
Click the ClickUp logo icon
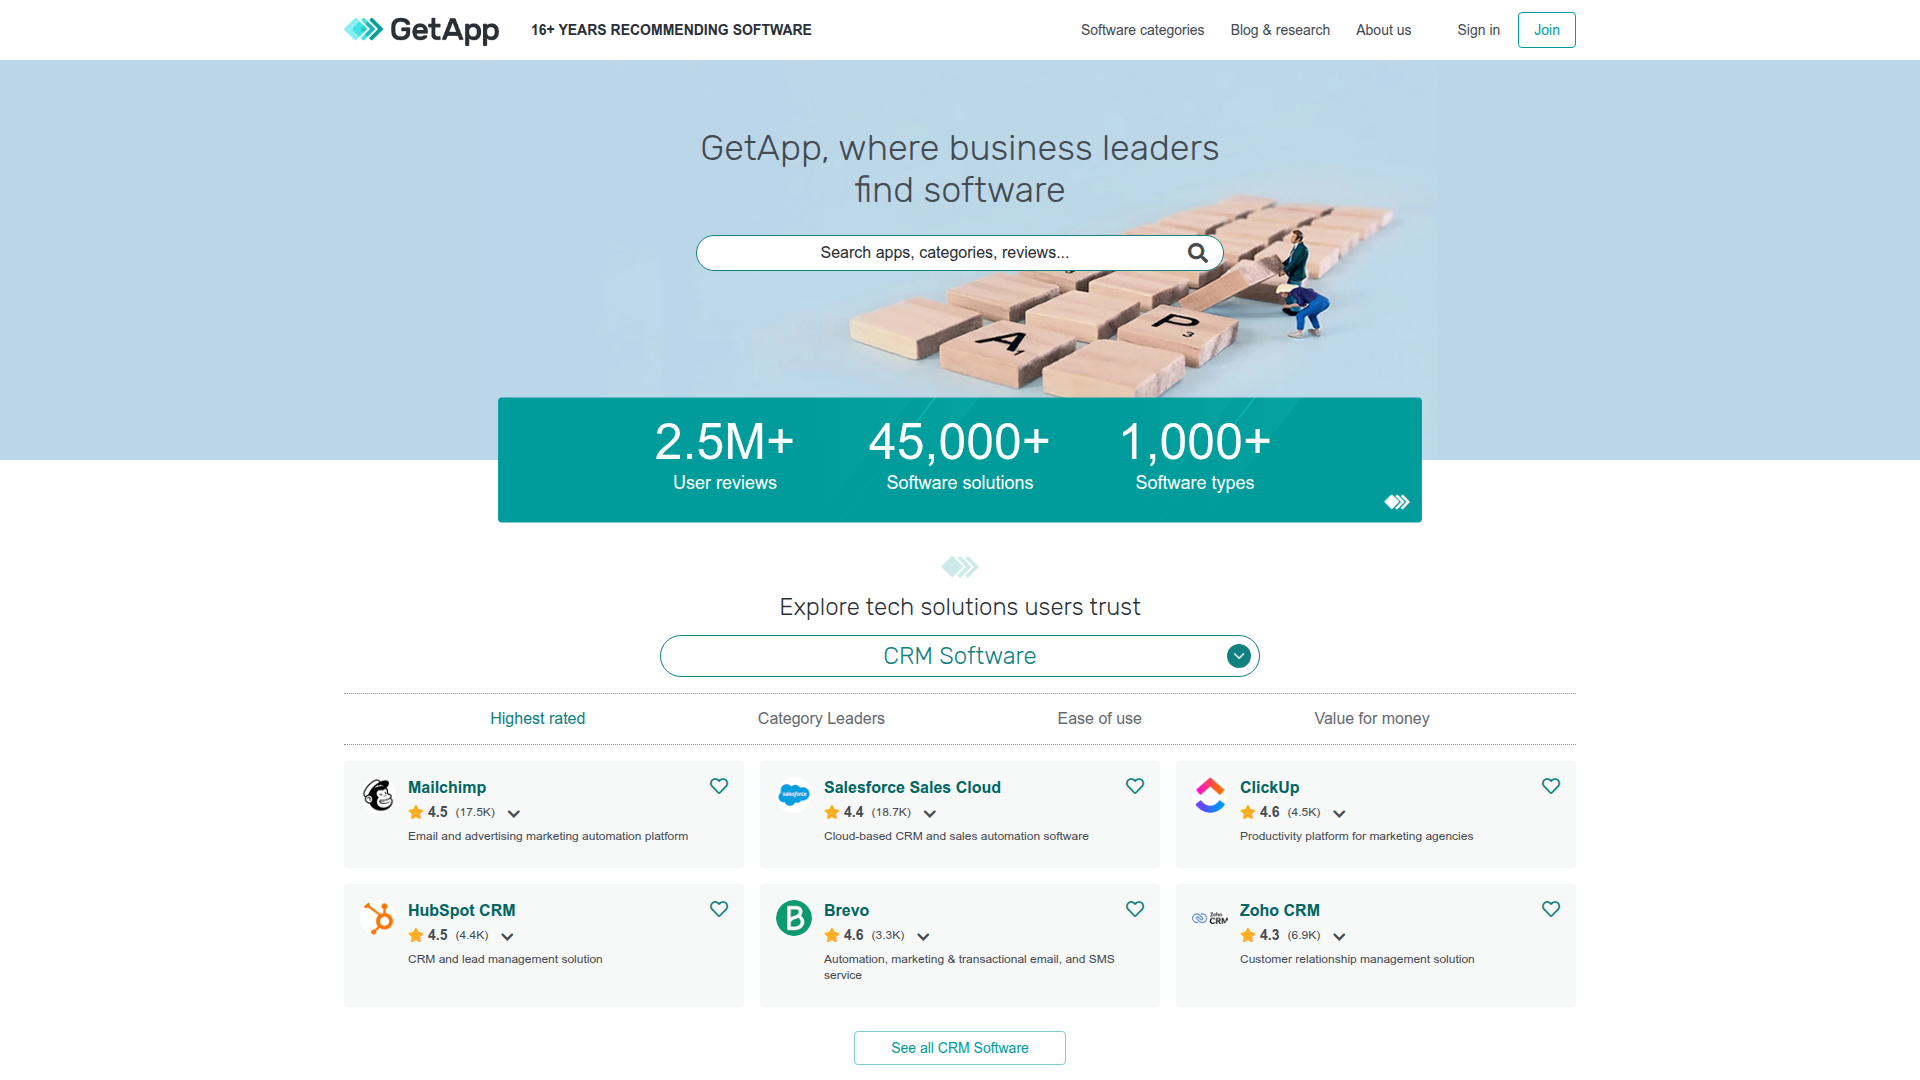[1209, 795]
